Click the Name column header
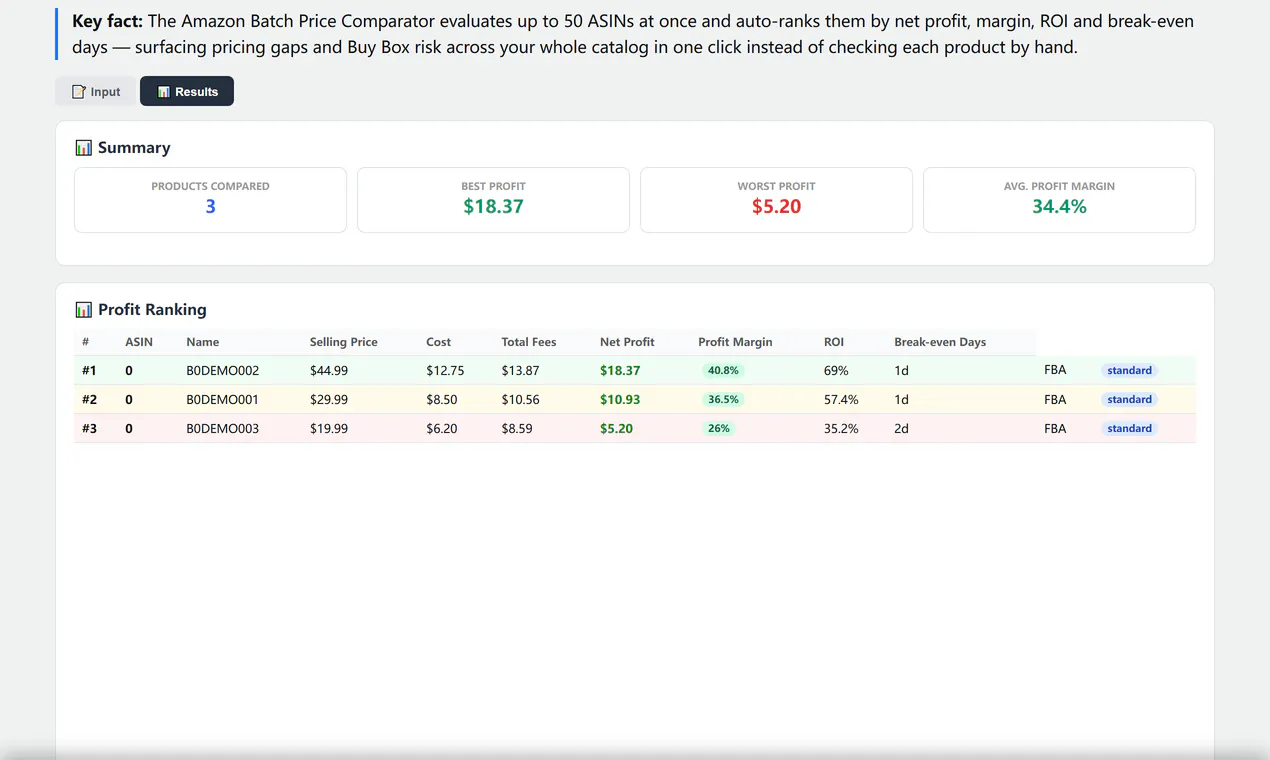 pos(202,342)
